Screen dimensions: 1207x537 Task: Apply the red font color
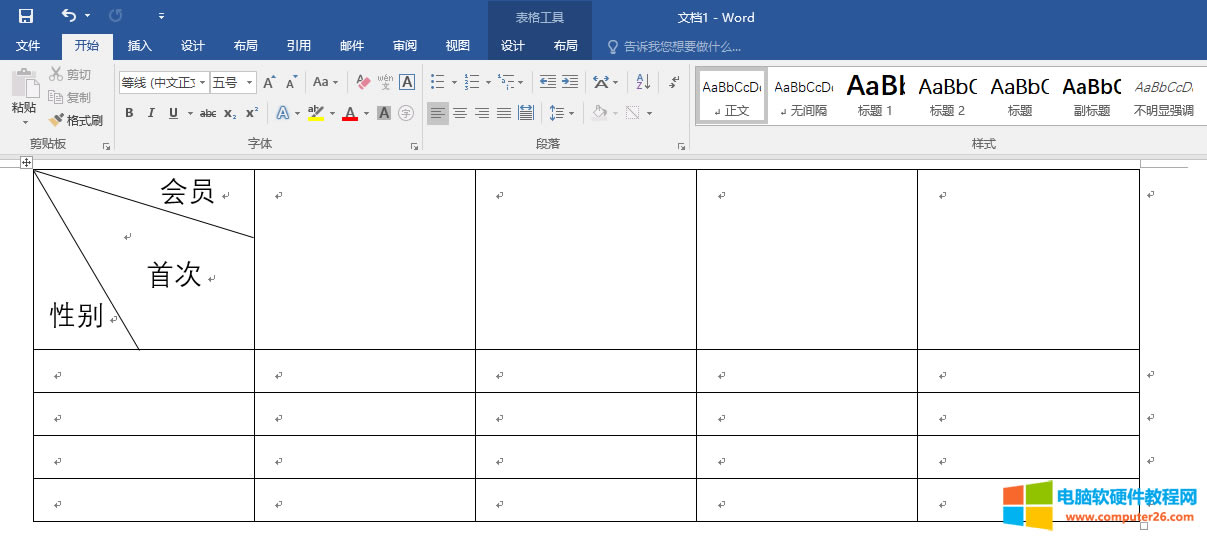tap(350, 113)
